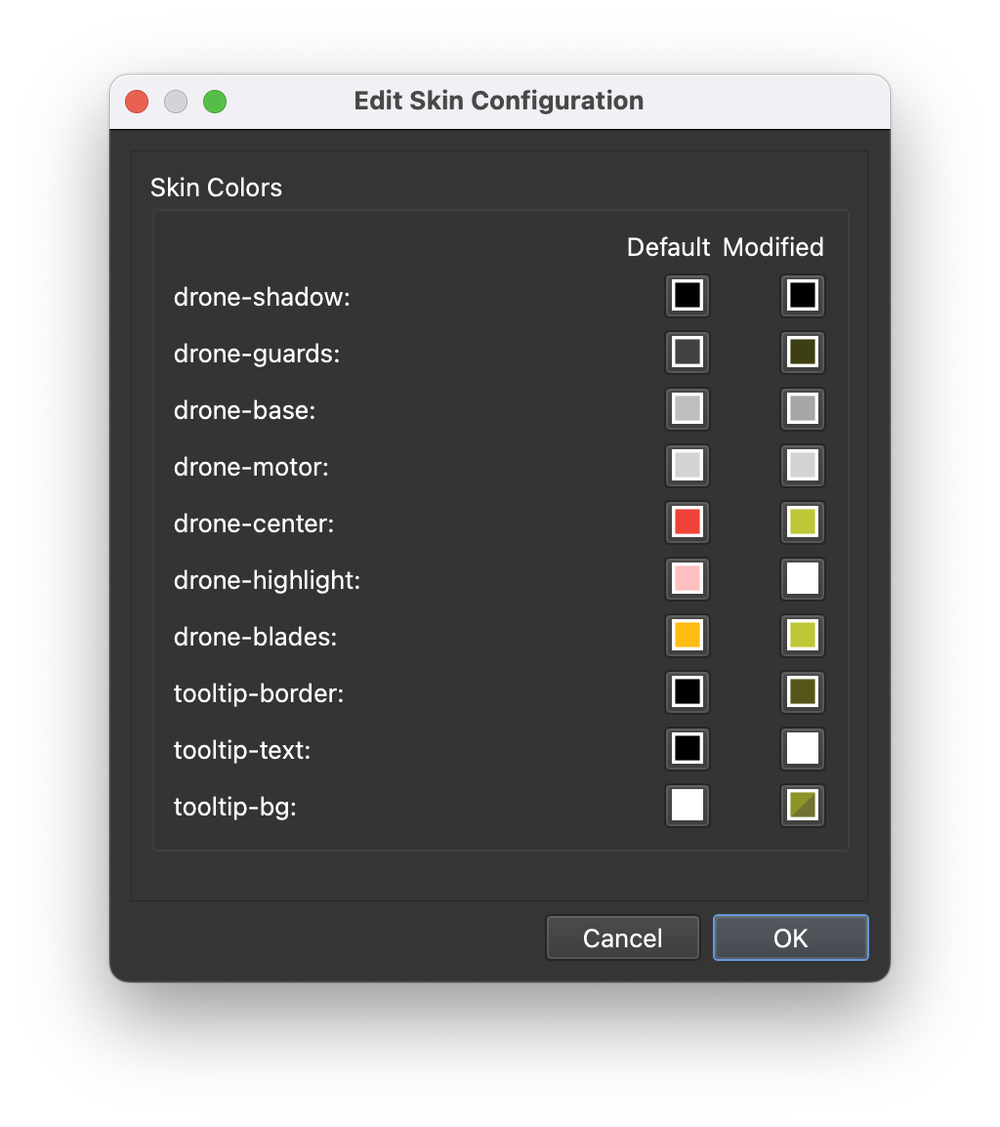
Task: Click default drone-guards color swatch
Action: click(687, 352)
